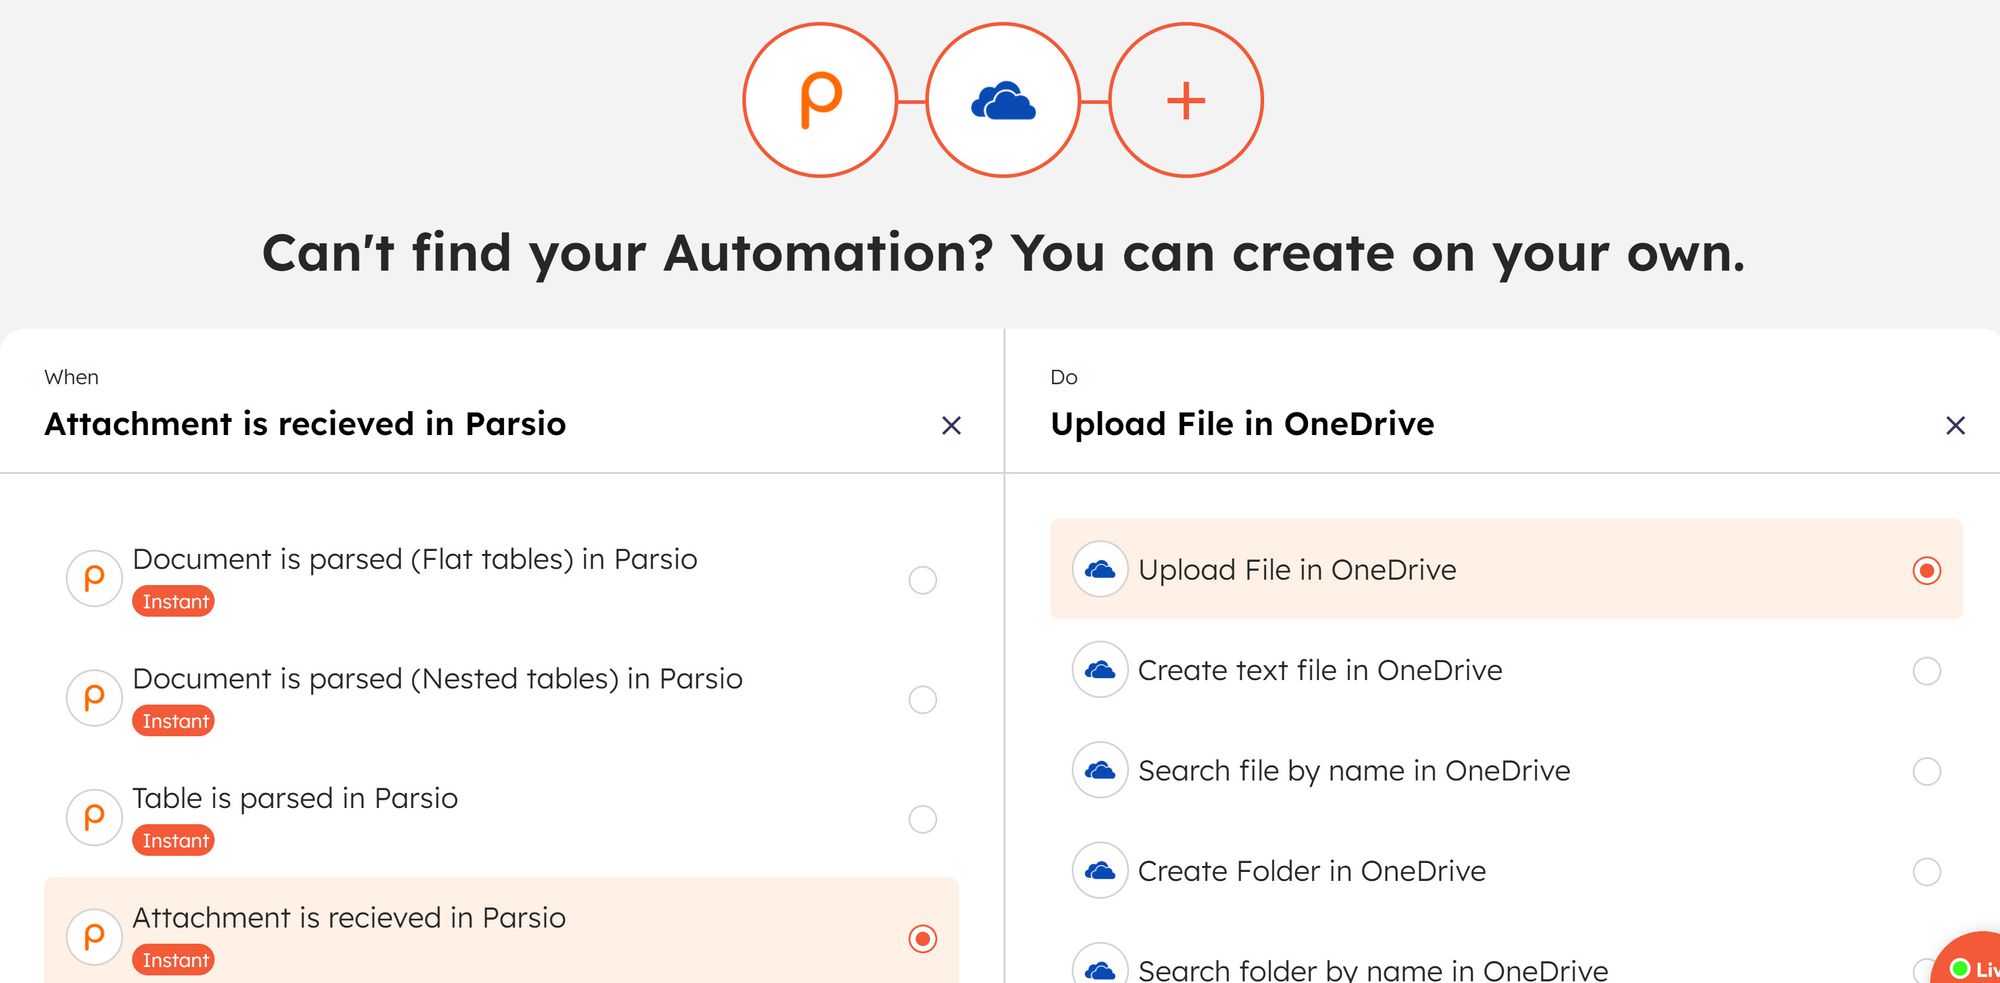Click OneDrive icon beside Search file by name

pyautogui.click(x=1100, y=770)
